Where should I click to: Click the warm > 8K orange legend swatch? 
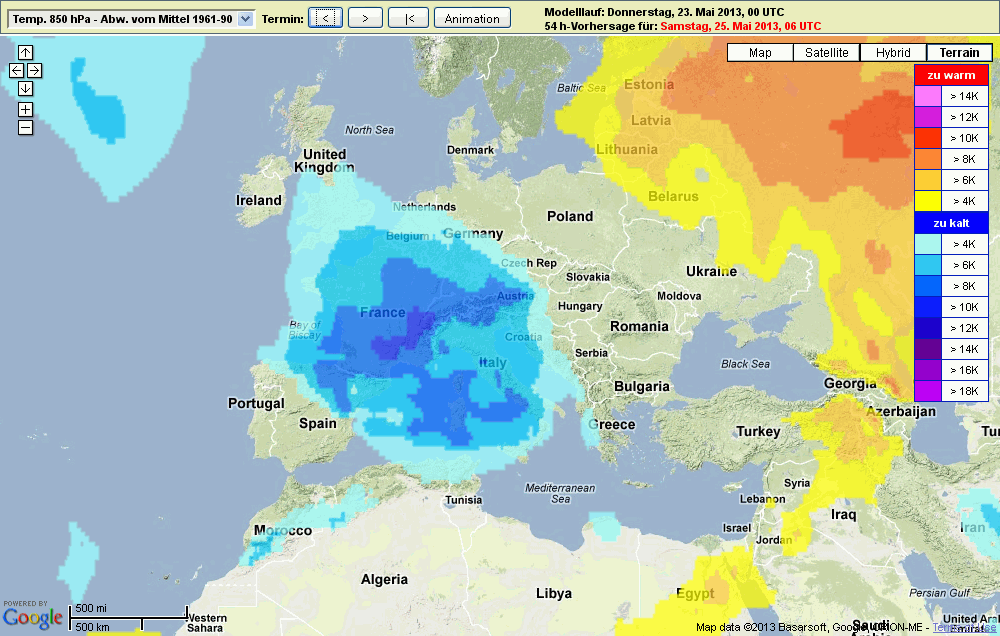pos(927,159)
